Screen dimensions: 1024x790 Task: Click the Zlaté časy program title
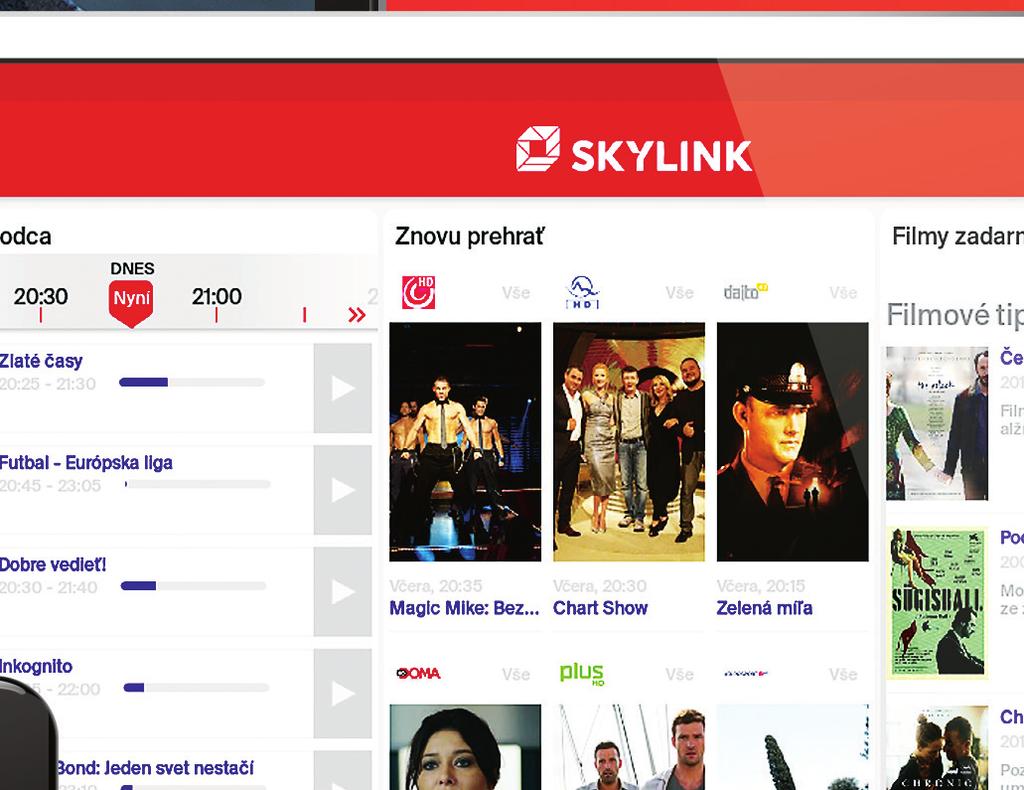(40, 361)
